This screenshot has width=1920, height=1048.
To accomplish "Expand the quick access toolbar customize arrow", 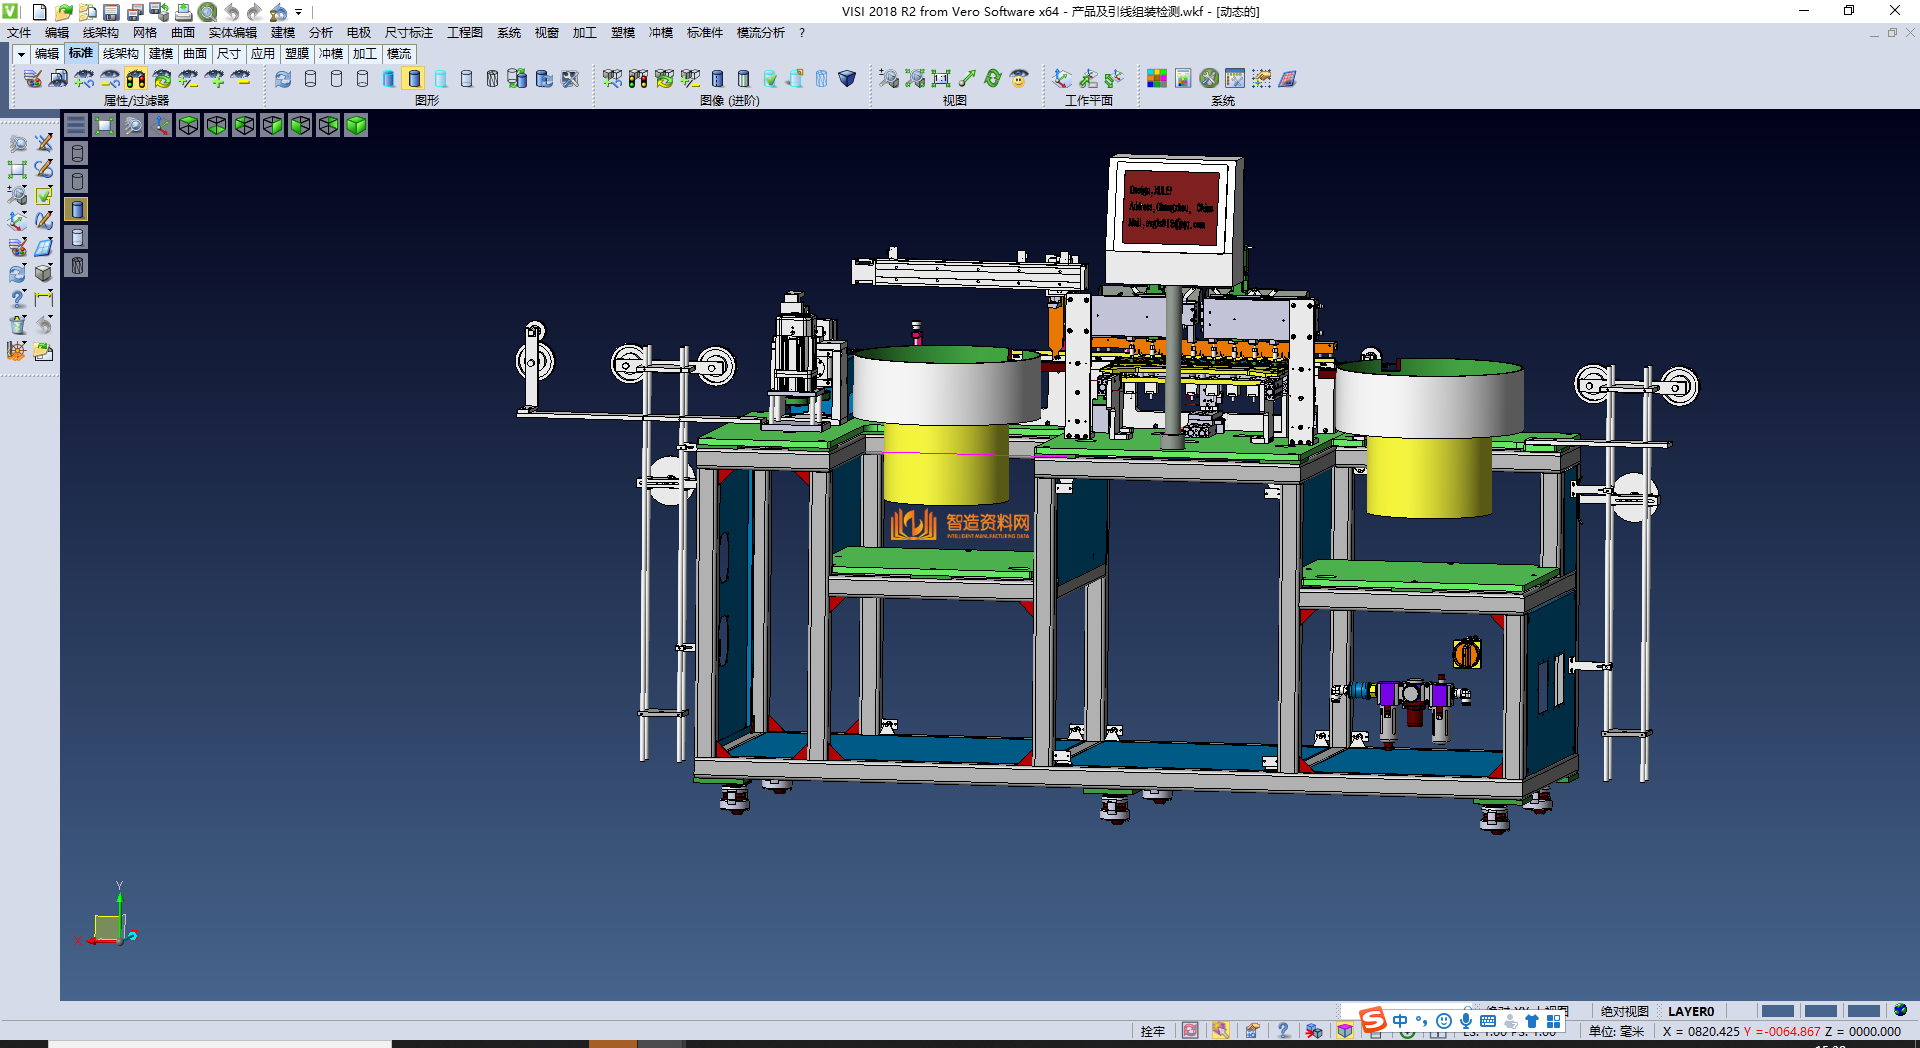I will tap(298, 12).
